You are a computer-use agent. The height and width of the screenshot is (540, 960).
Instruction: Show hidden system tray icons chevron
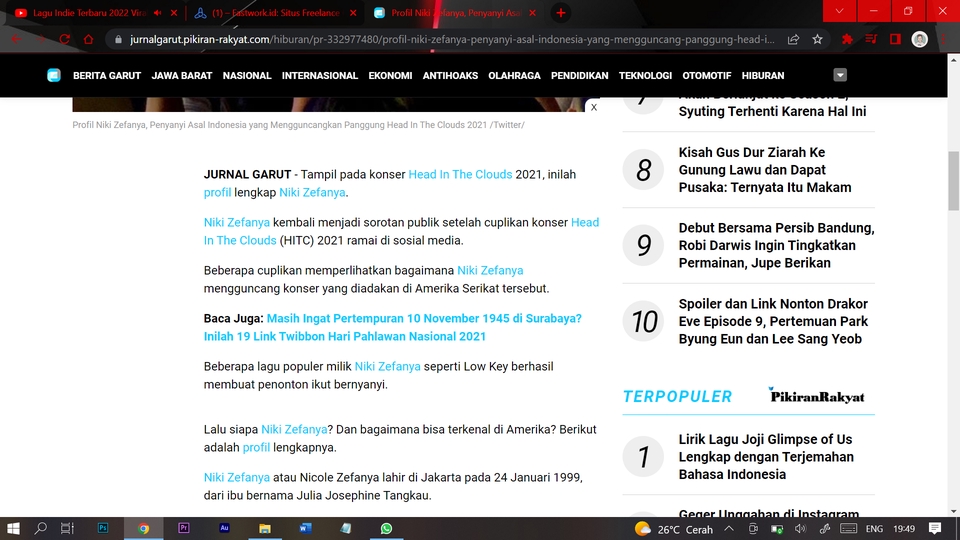coord(729,528)
